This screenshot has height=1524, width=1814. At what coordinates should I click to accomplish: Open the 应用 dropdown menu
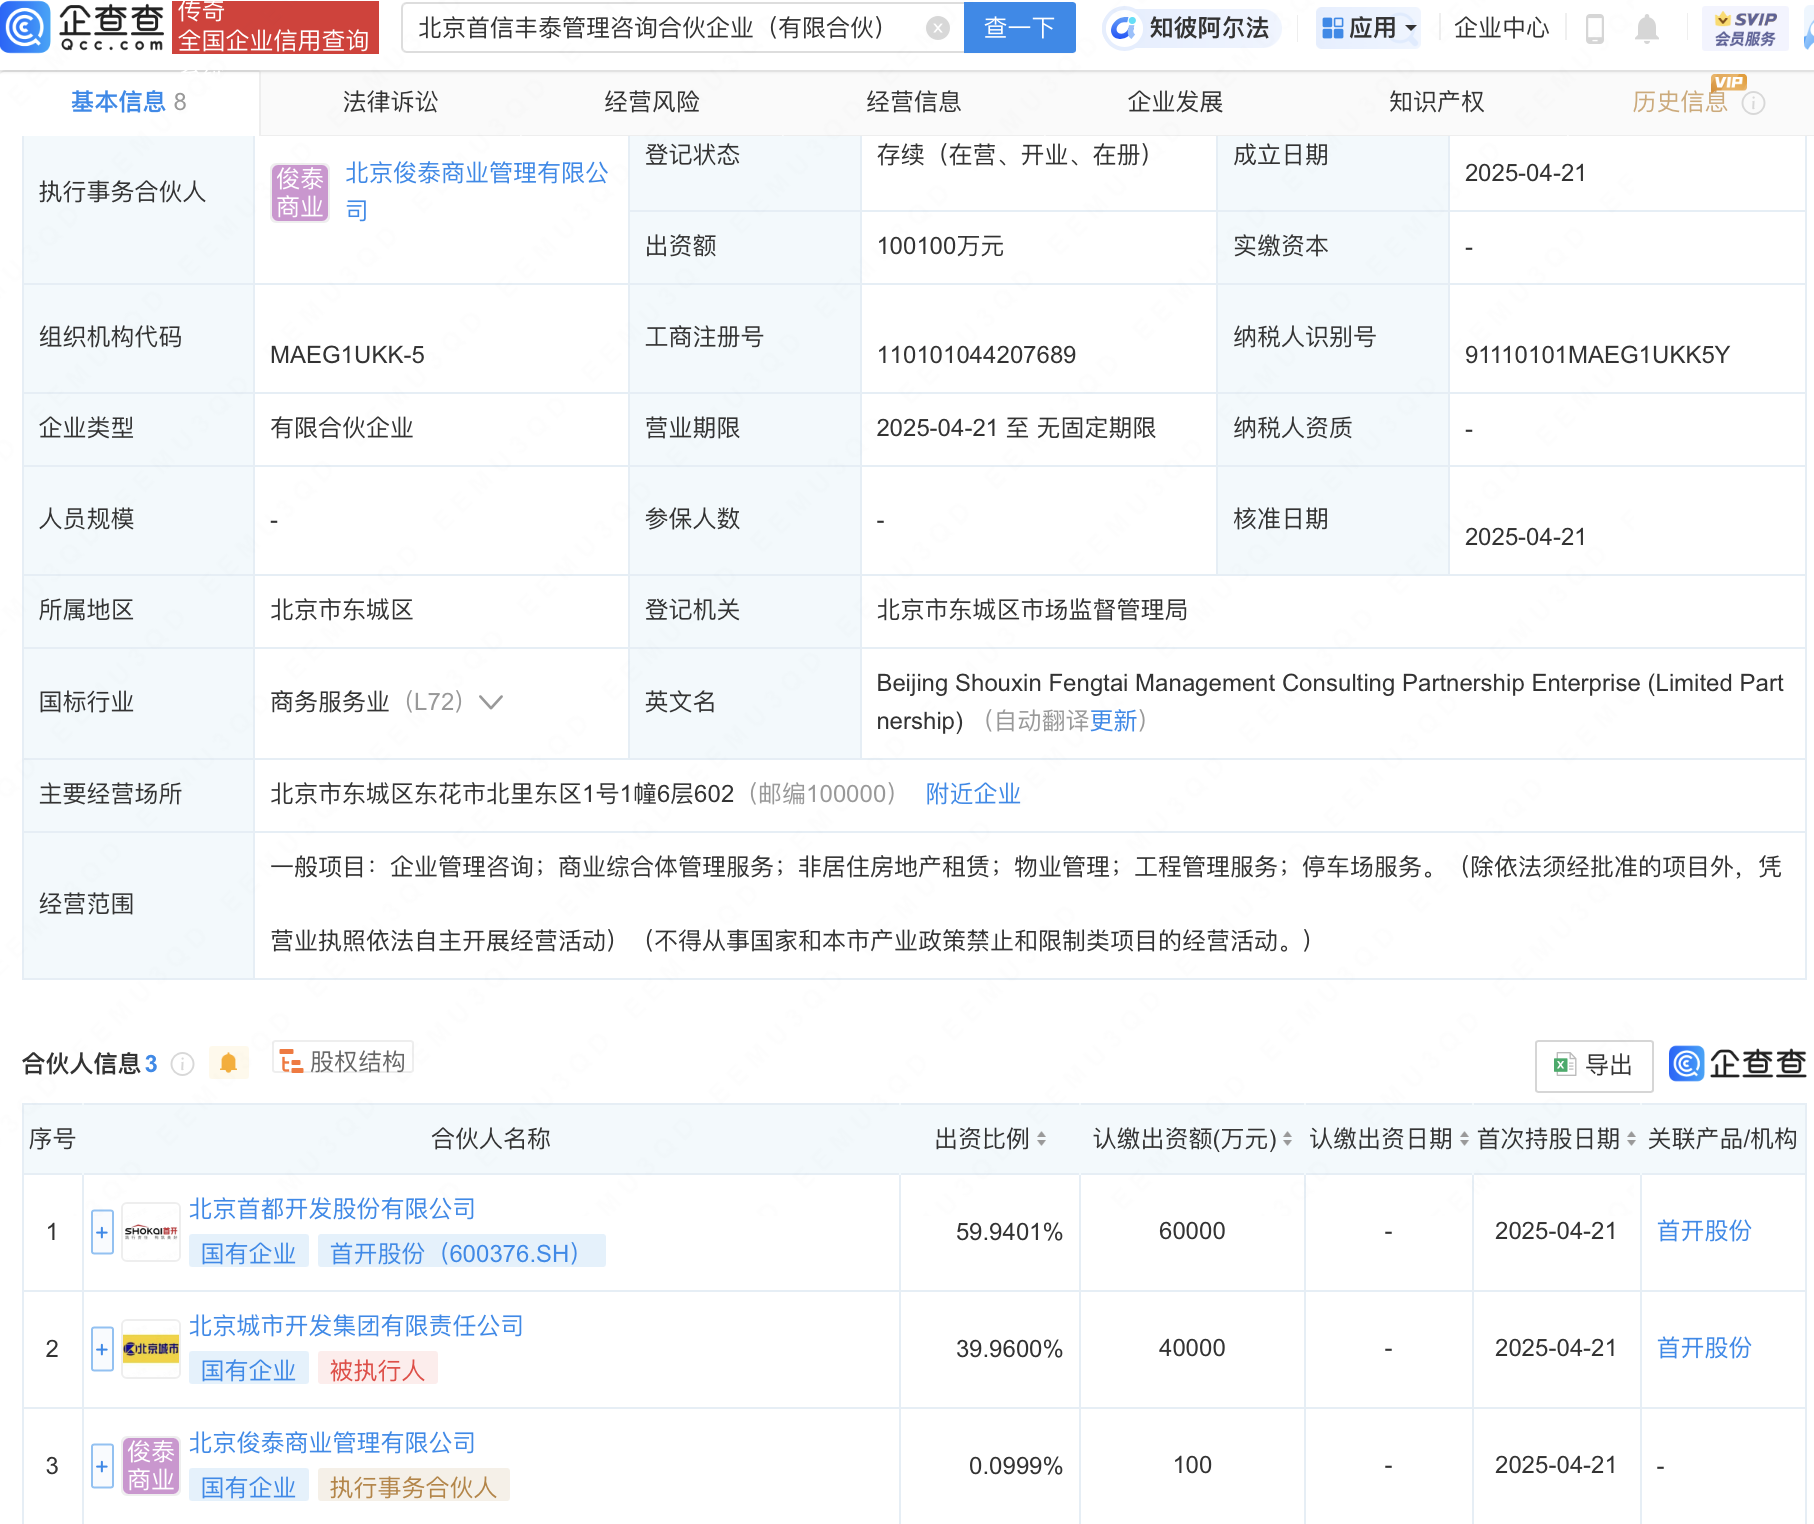pos(1369,28)
